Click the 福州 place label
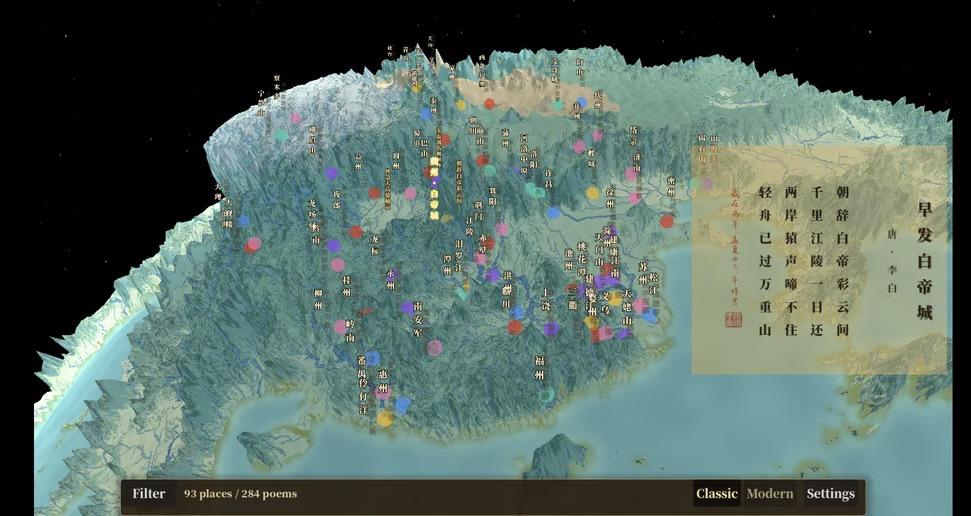 (539, 367)
